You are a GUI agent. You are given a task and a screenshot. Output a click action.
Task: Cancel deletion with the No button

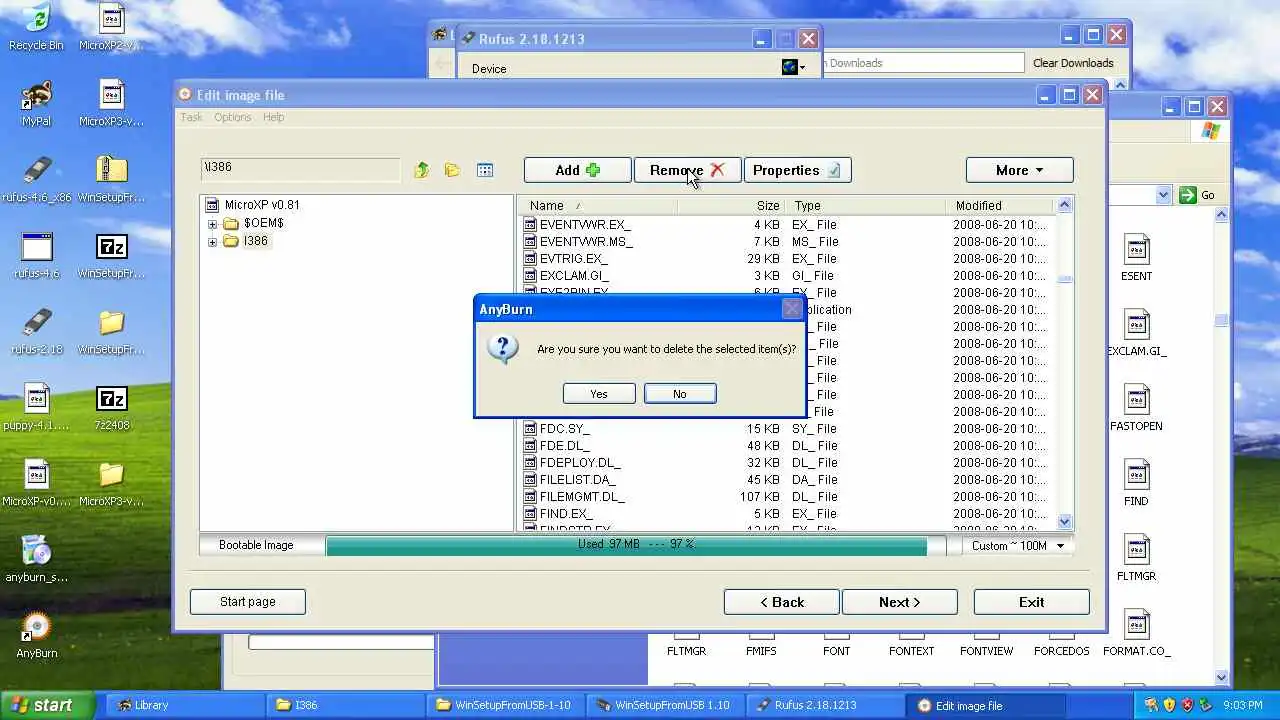pyautogui.click(x=680, y=394)
